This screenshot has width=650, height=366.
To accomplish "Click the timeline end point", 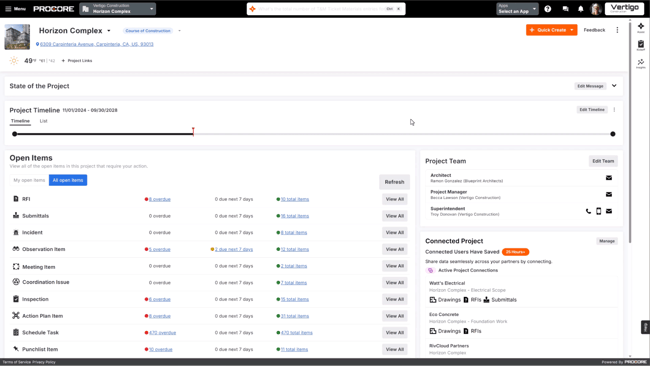I will point(613,134).
